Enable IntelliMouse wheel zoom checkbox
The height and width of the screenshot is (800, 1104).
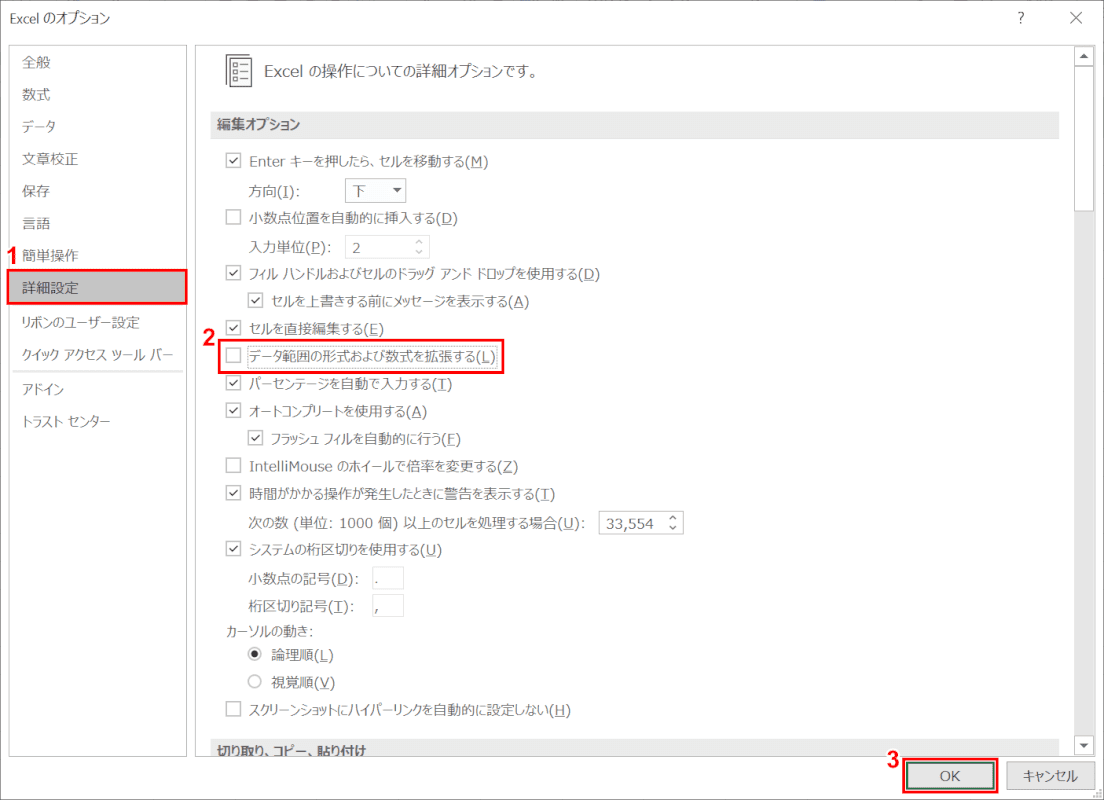pos(233,465)
